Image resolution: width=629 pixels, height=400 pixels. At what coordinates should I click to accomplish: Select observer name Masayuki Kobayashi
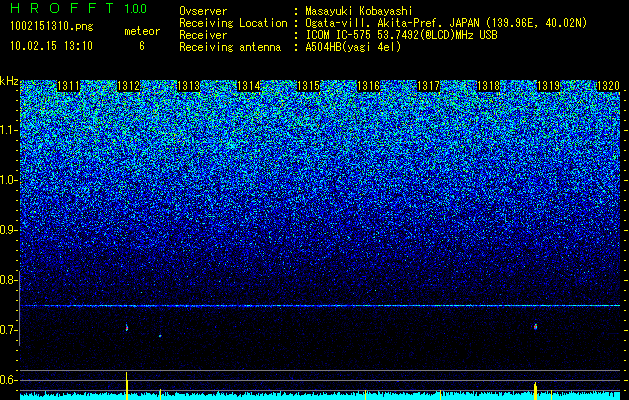[x=359, y=11]
